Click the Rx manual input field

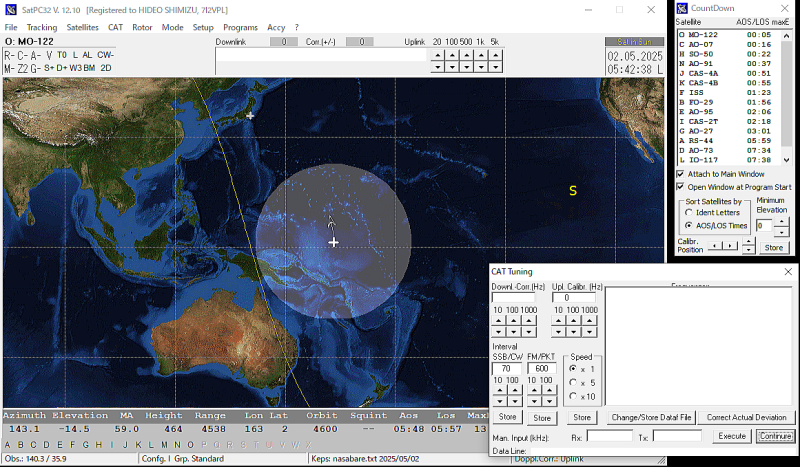610,436
